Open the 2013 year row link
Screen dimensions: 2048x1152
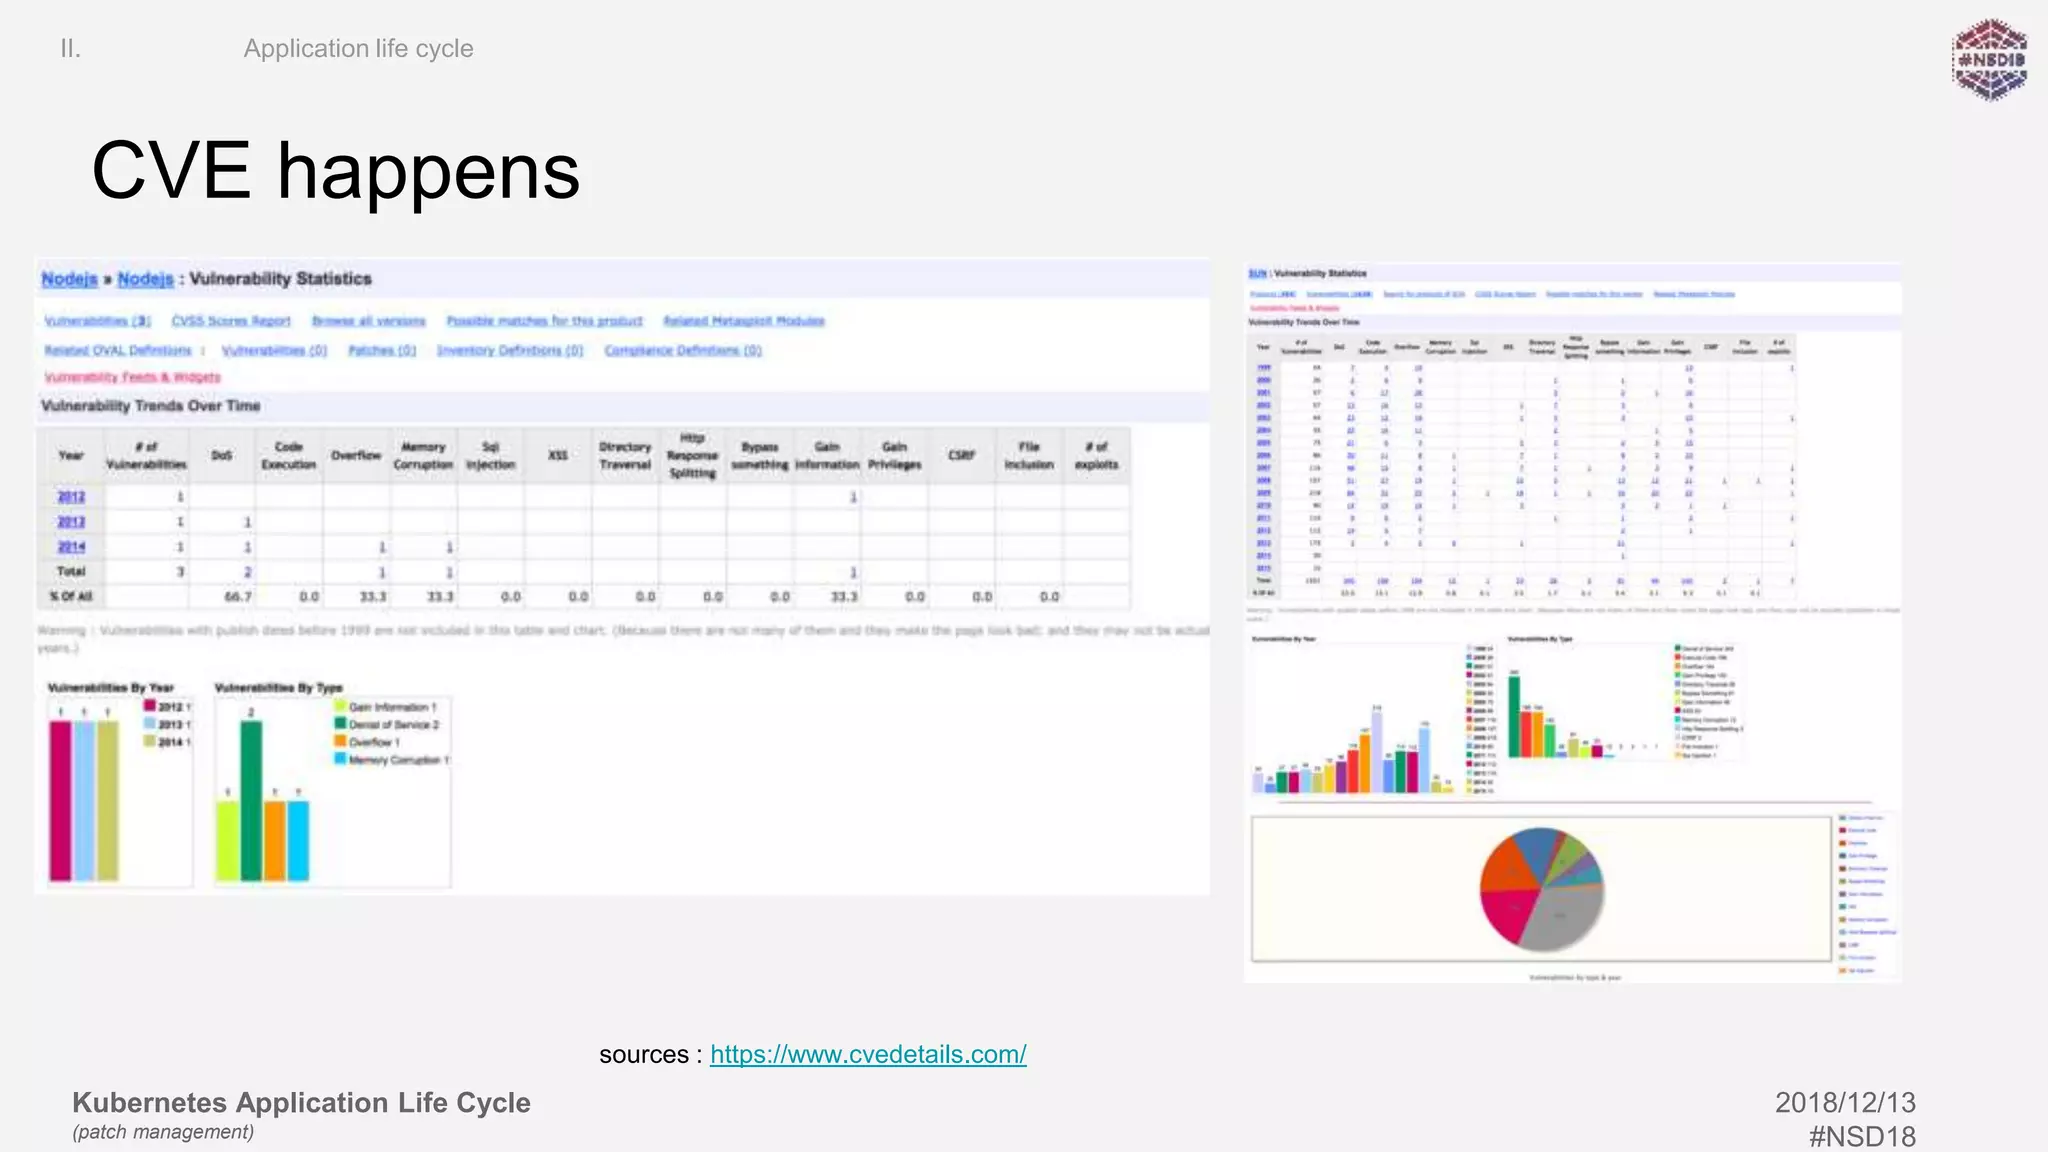point(71,522)
